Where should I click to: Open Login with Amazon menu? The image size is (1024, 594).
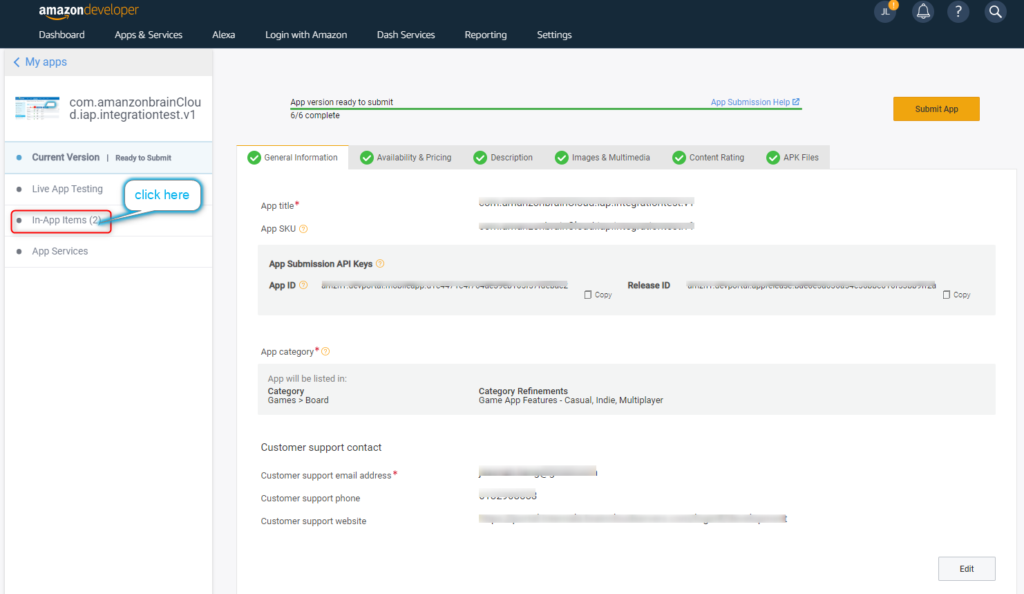coord(306,35)
